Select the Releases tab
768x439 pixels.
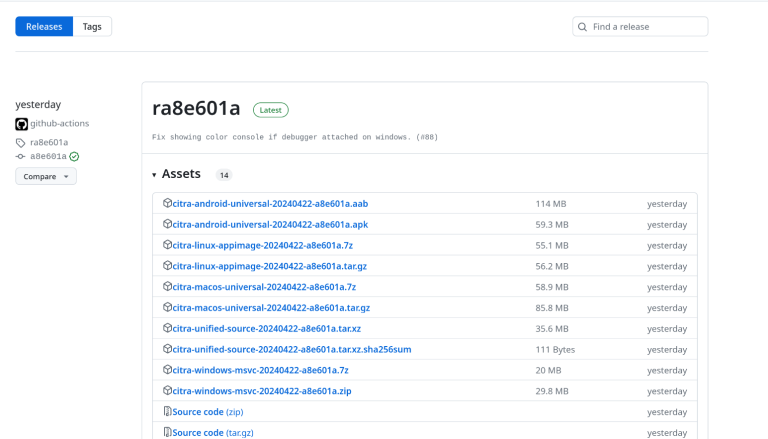[44, 27]
